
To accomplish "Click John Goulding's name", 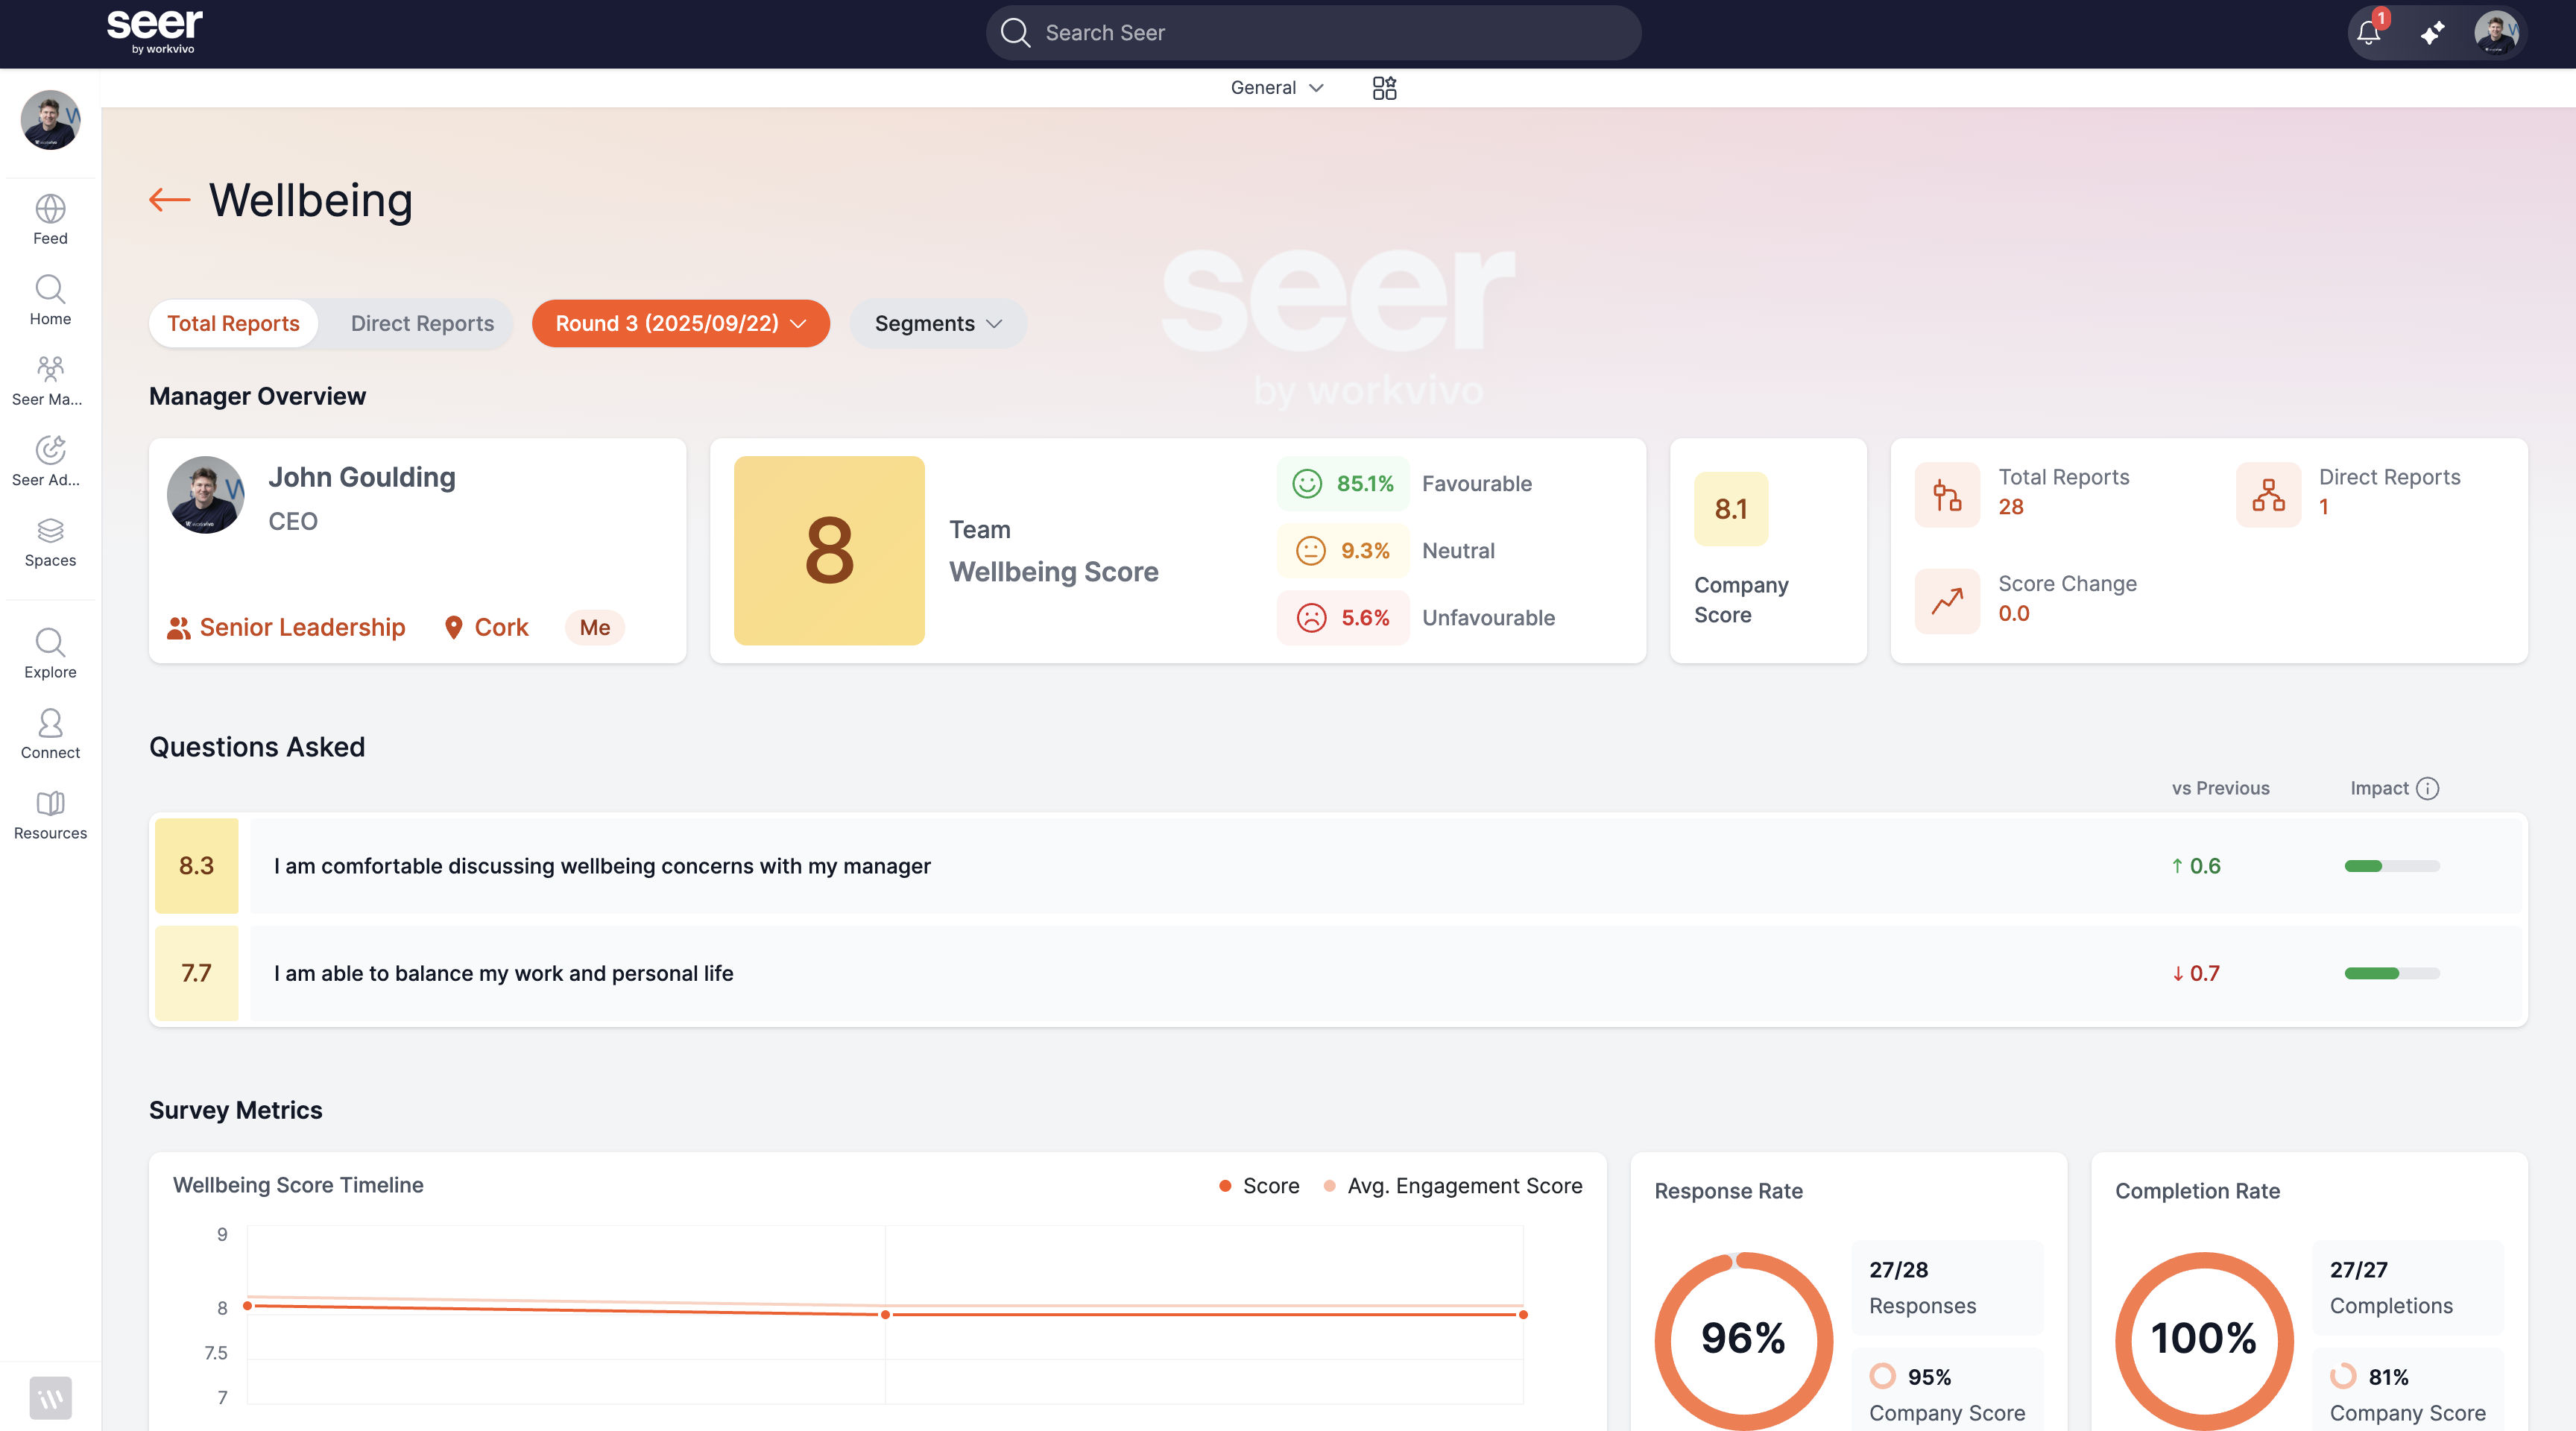I will point(362,477).
